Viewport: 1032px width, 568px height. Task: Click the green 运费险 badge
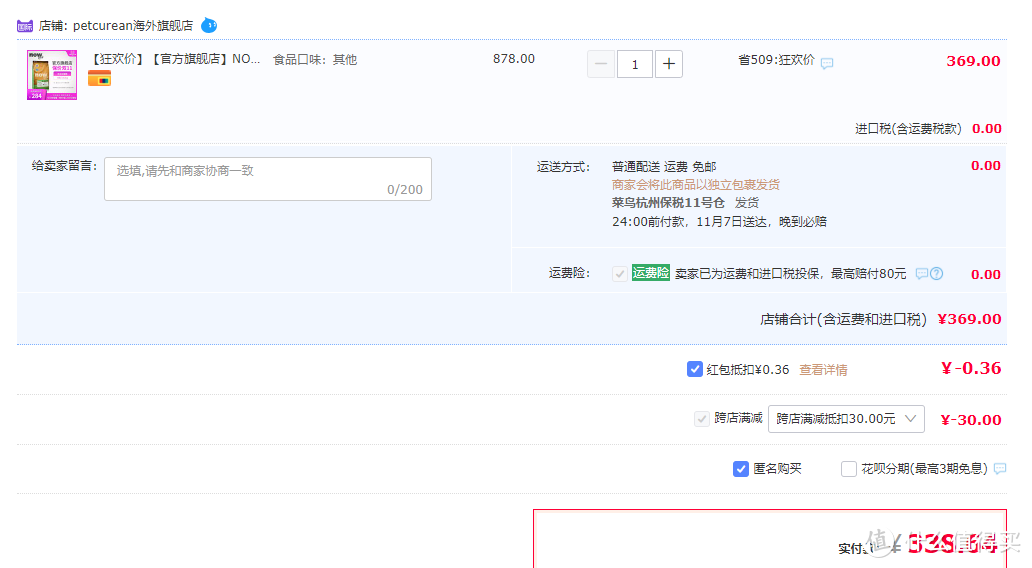click(x=650, y=273)
